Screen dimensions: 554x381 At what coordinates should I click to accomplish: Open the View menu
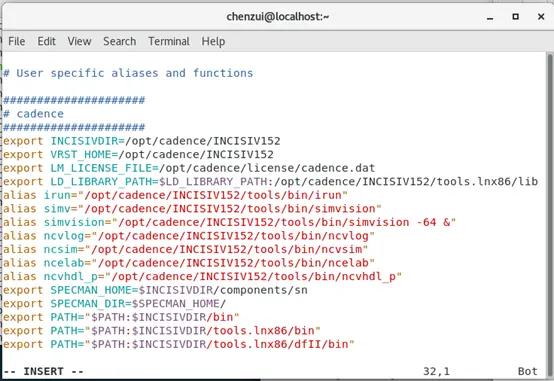pos(79,41)
